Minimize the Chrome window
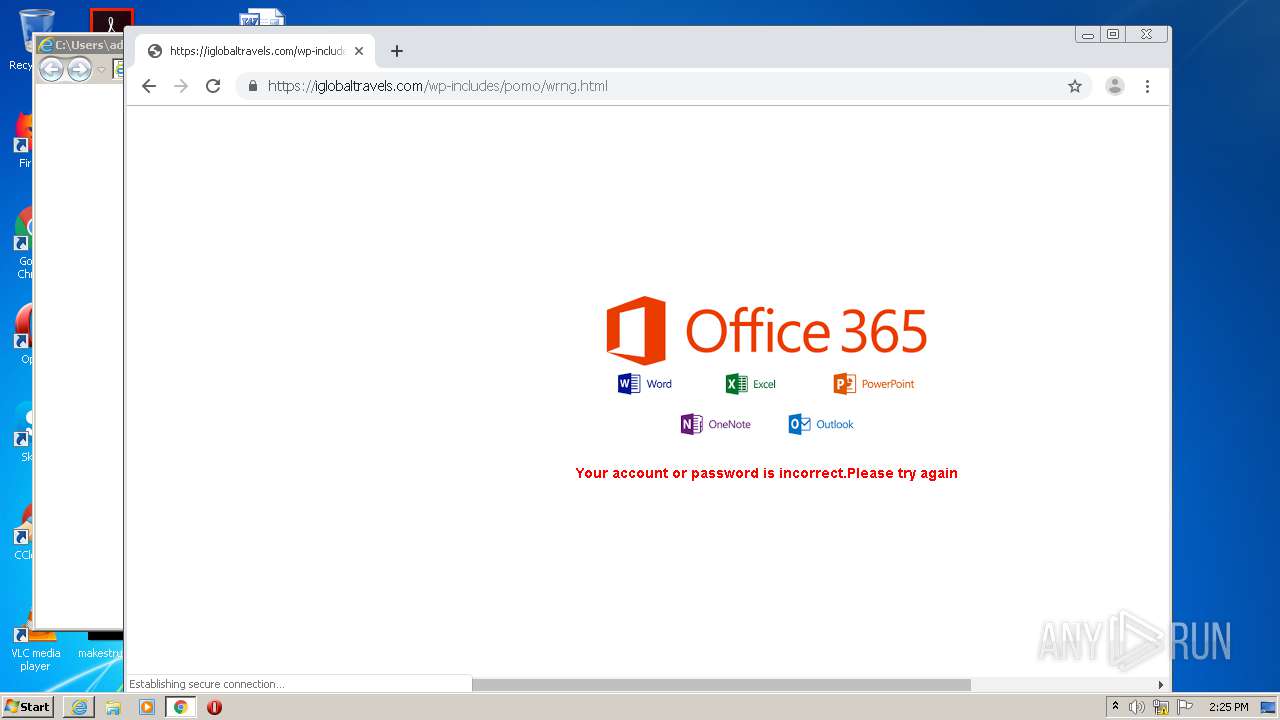 (1087, 34)
